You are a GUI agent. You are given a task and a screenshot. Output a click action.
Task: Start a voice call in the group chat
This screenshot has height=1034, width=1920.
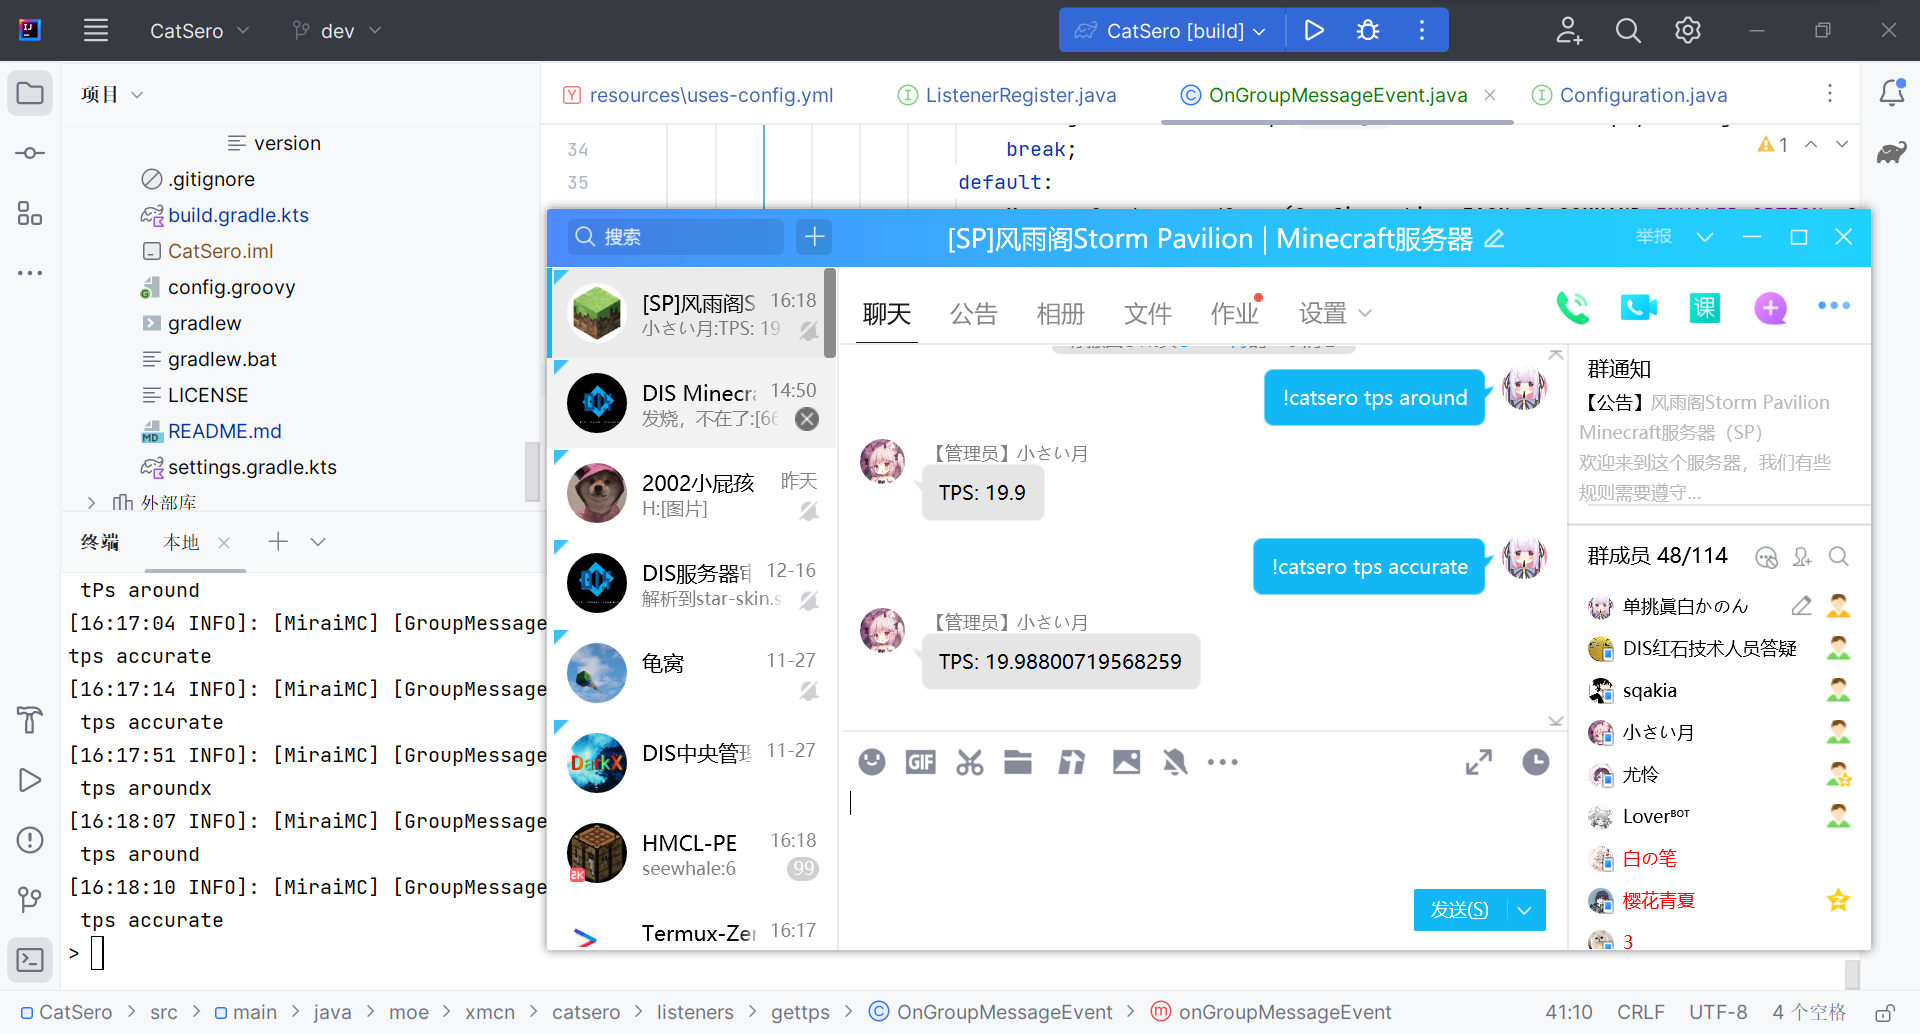coord(1573,308)
